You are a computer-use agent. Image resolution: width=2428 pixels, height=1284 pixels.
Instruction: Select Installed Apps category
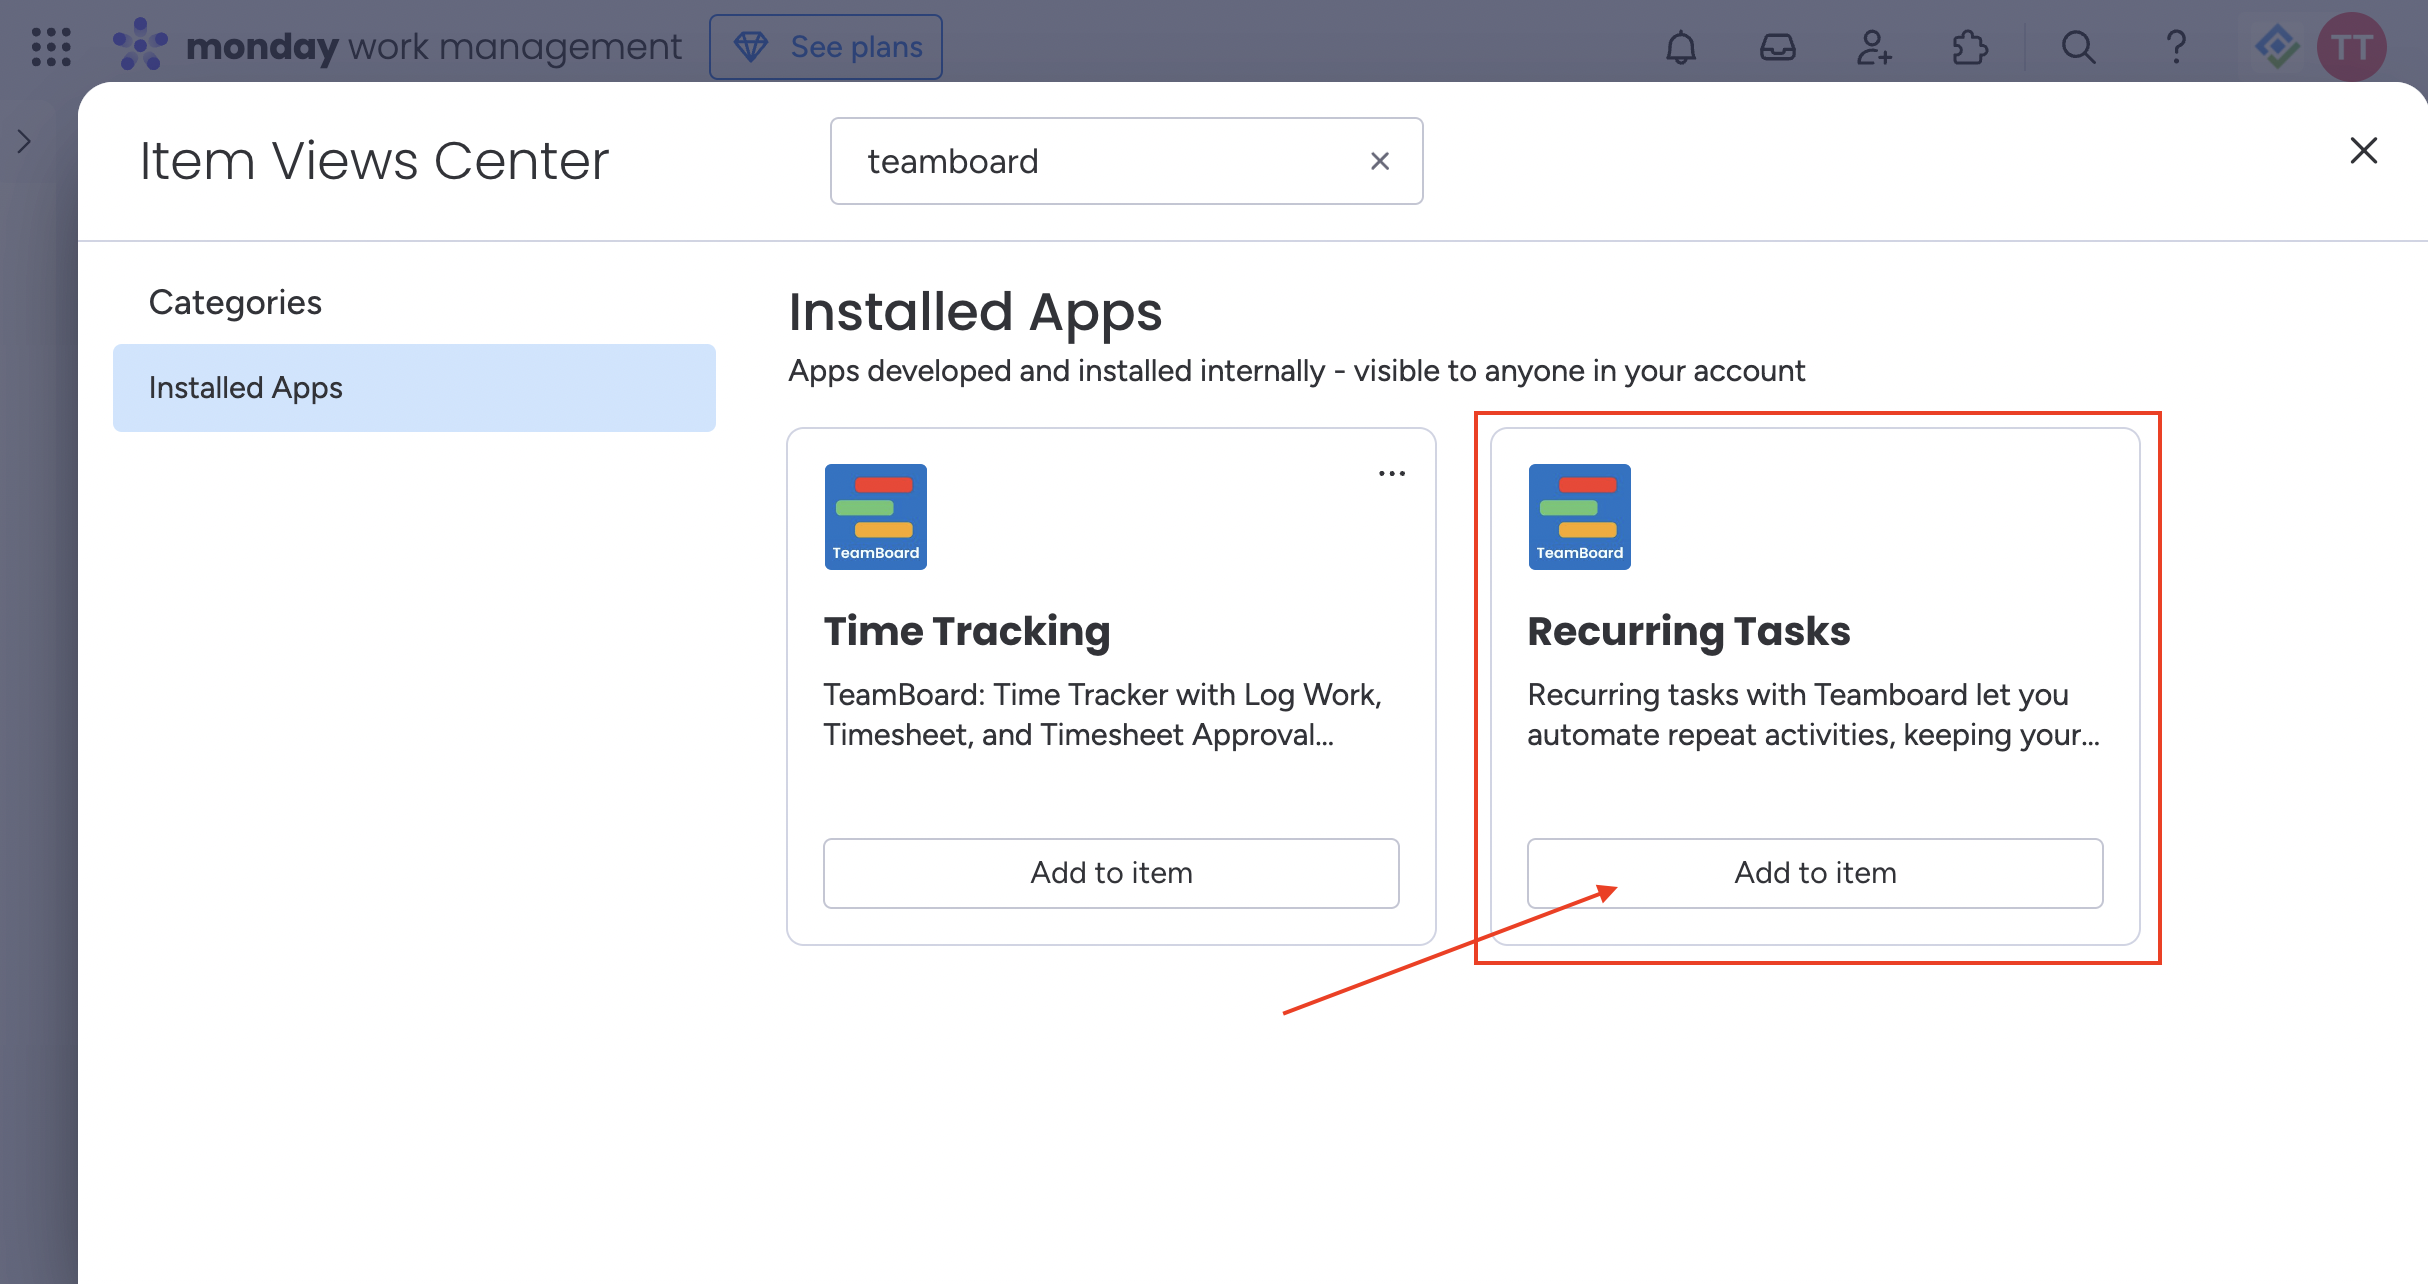414,388
